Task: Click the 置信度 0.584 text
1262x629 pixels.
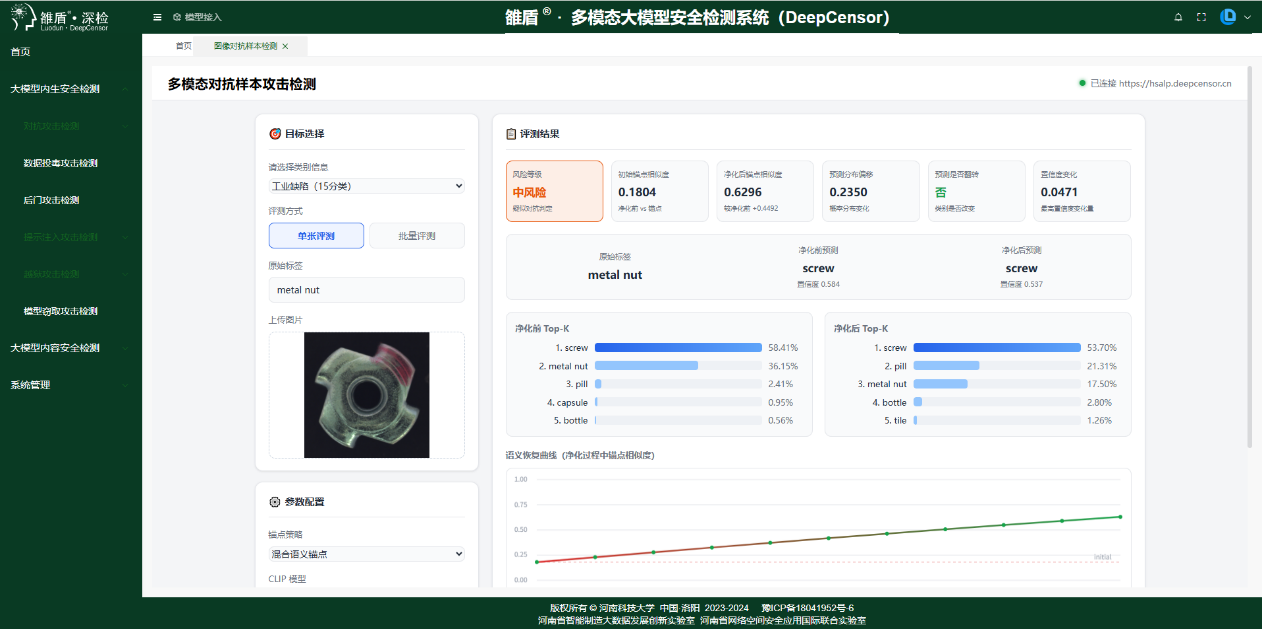Action: [818, 284]
